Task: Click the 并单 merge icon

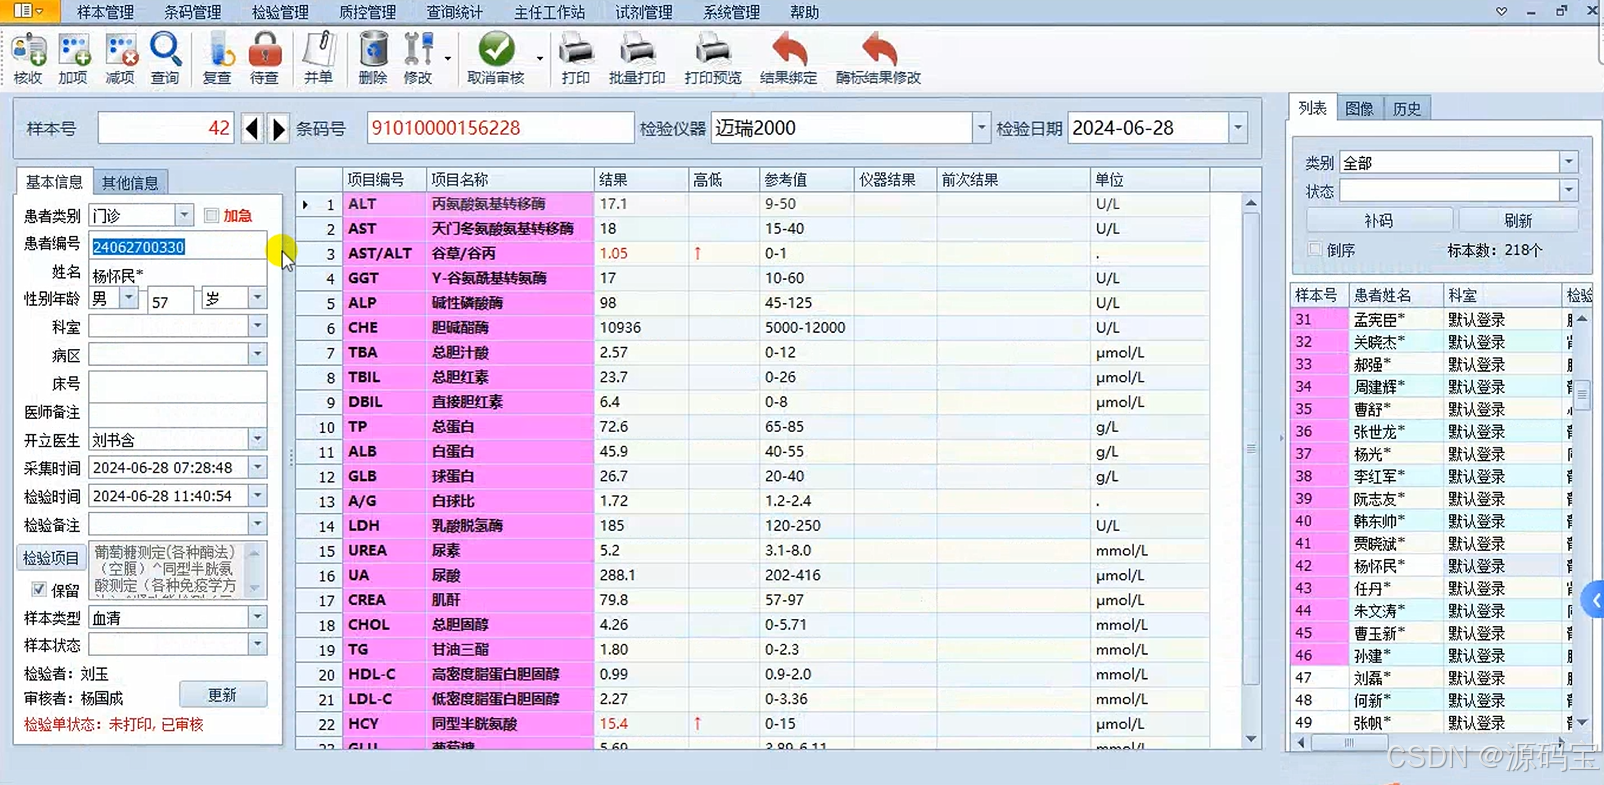Action: [318, 58]
